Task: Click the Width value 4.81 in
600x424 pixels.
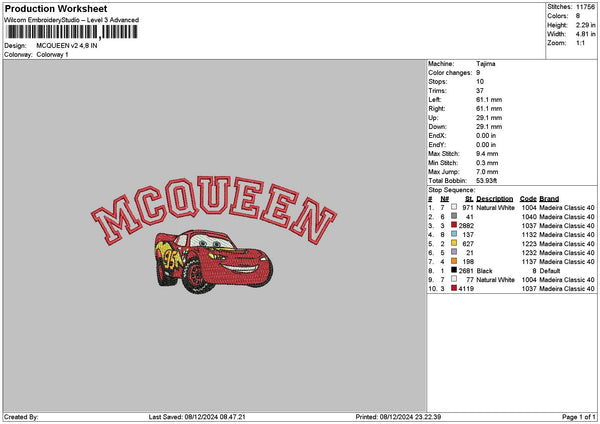Action: pyautogui.click(x=585, y=34)
